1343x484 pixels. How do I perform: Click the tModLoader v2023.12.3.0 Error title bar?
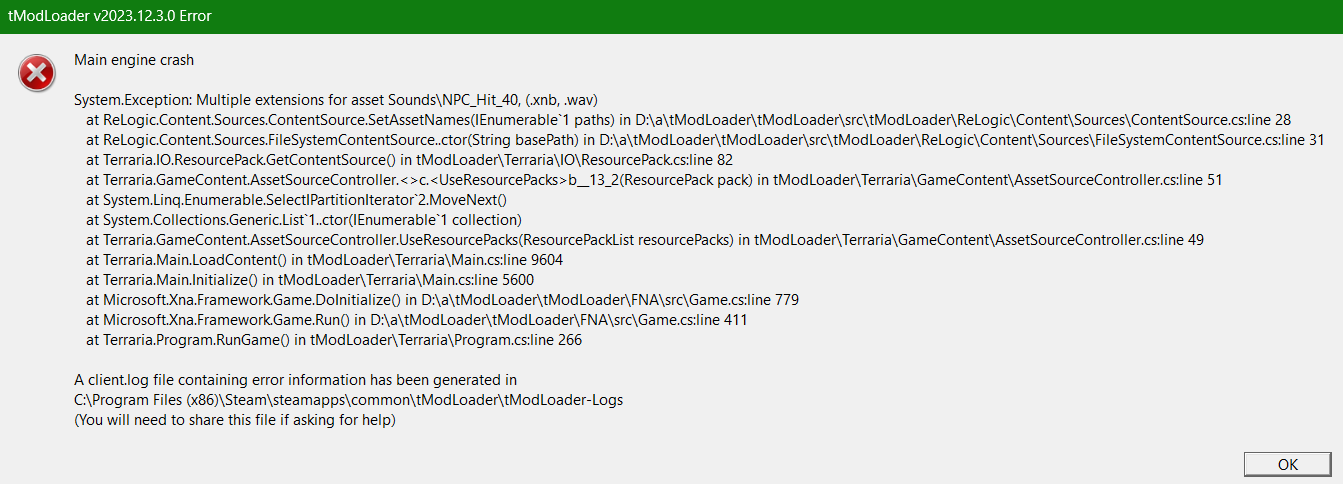pyautogui.click(x=110, y=16)
